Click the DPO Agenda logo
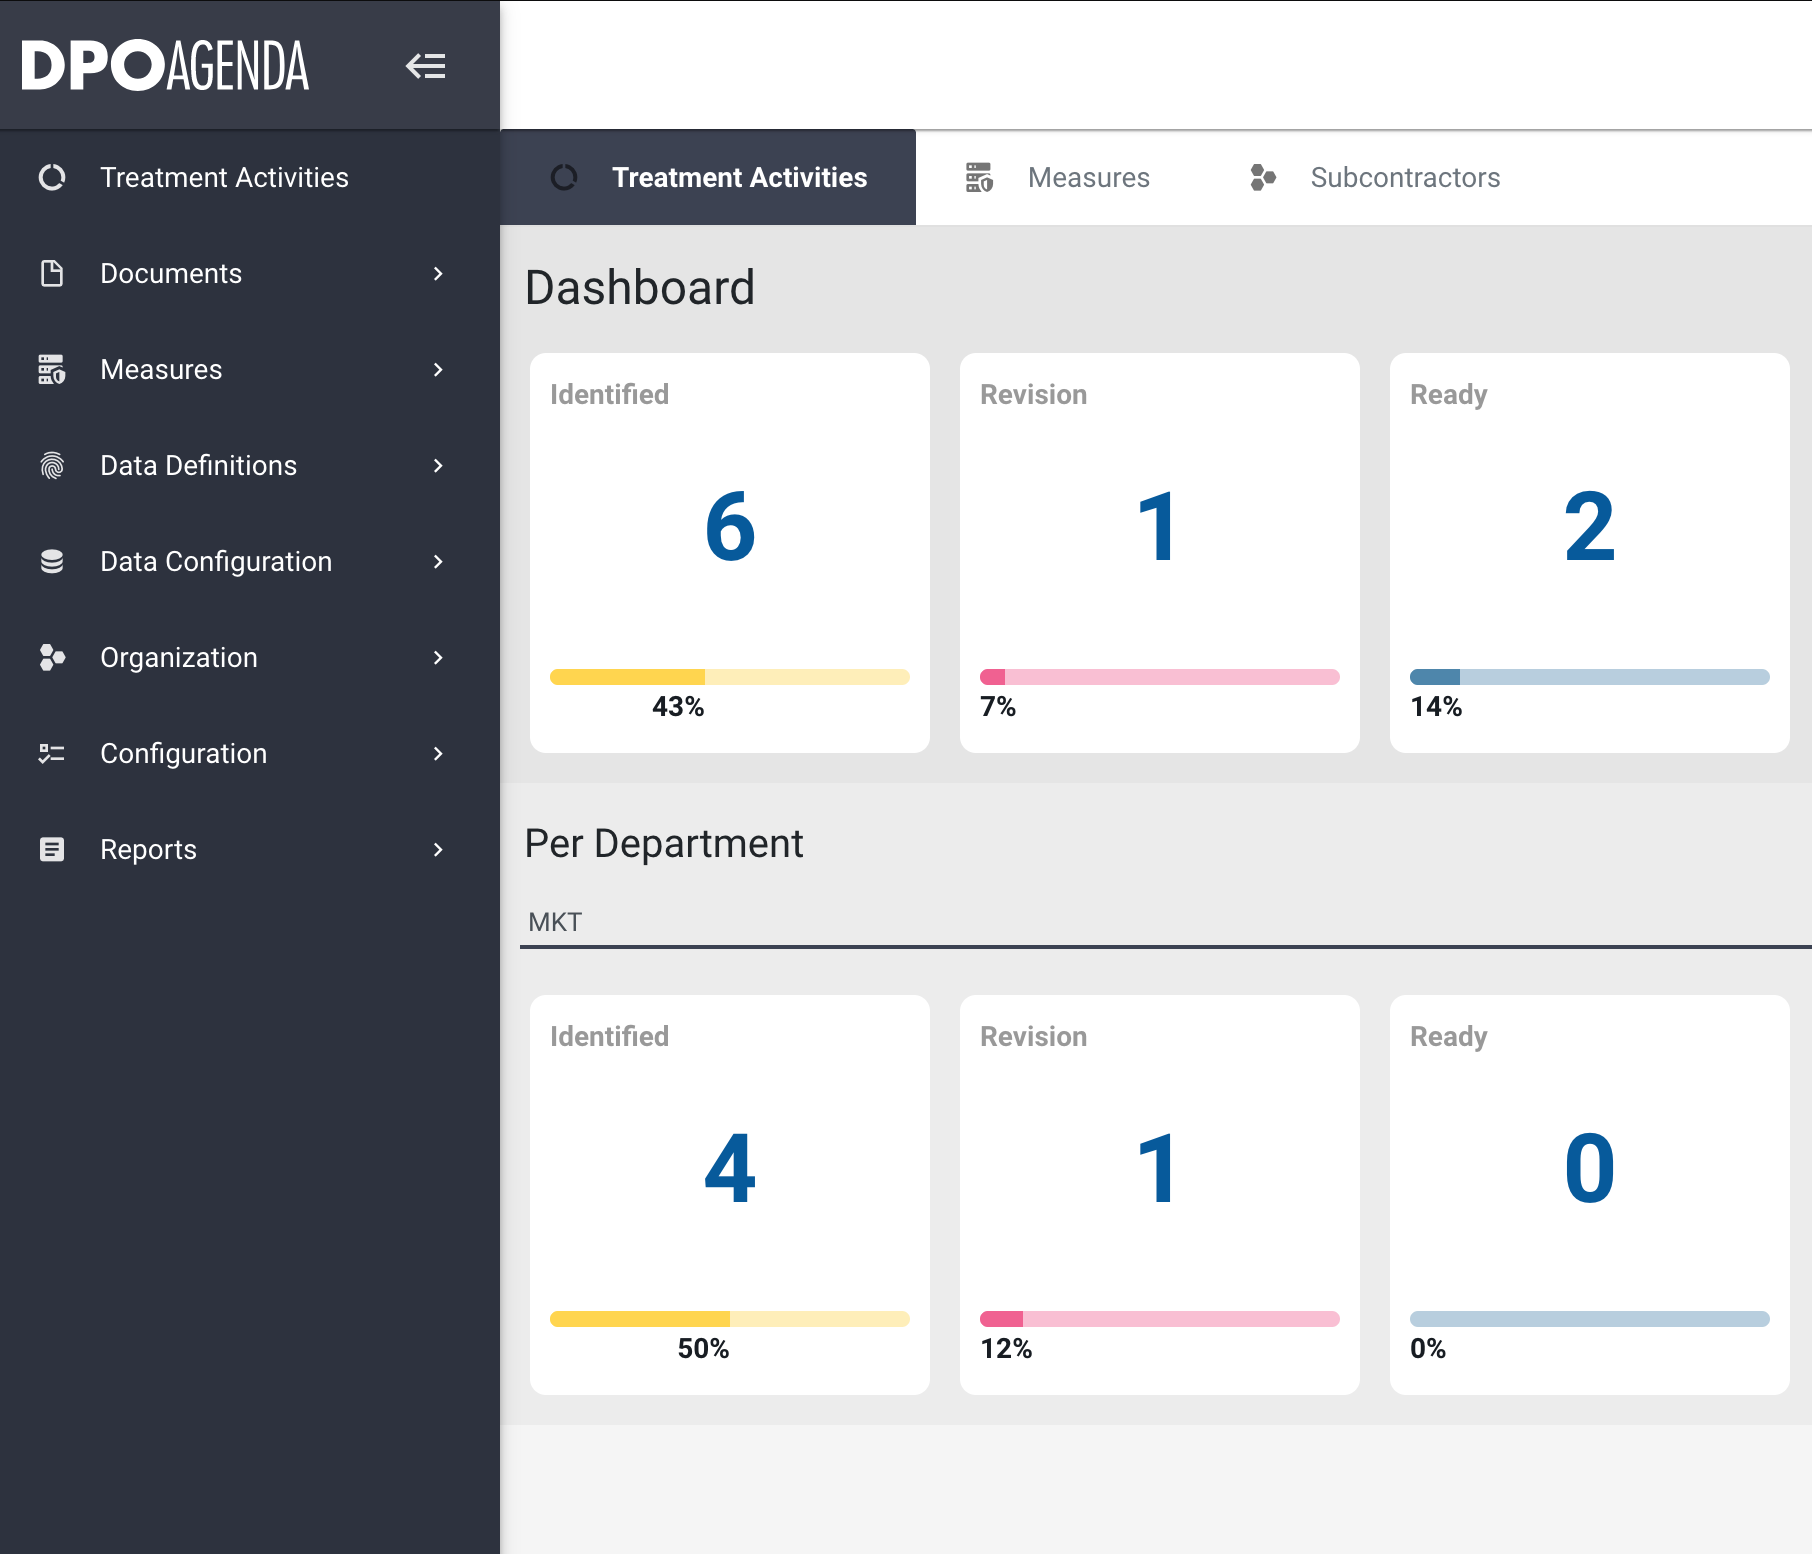1812x1554 pixels. tap(165, 64)
